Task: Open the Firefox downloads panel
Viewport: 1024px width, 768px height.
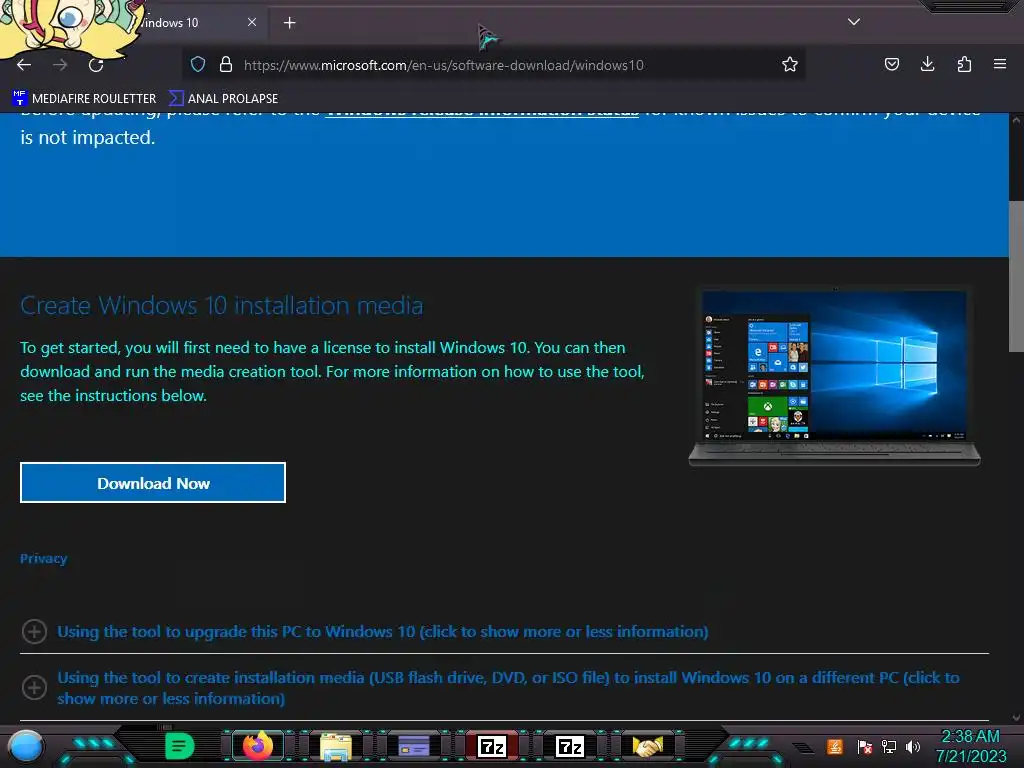Action: tap(927, 64)
